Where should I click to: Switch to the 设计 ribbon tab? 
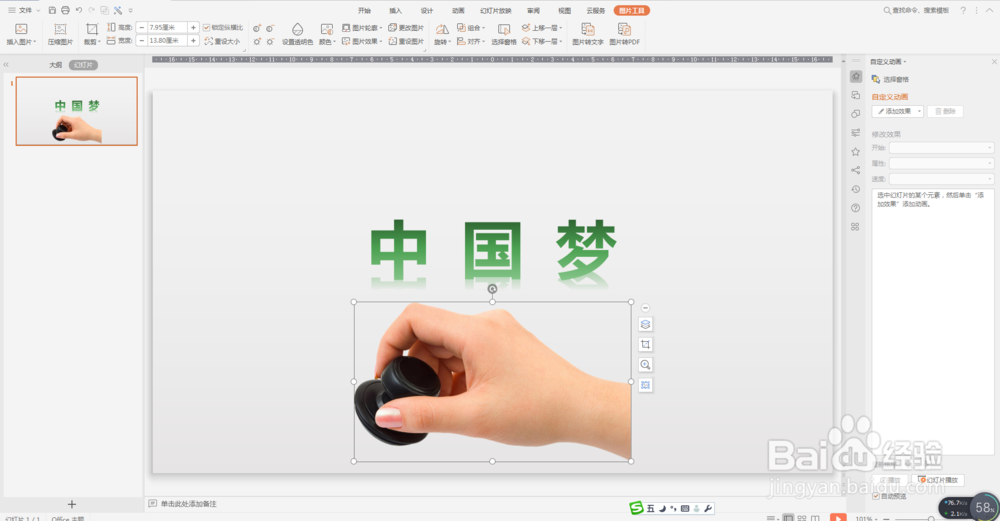427,10
